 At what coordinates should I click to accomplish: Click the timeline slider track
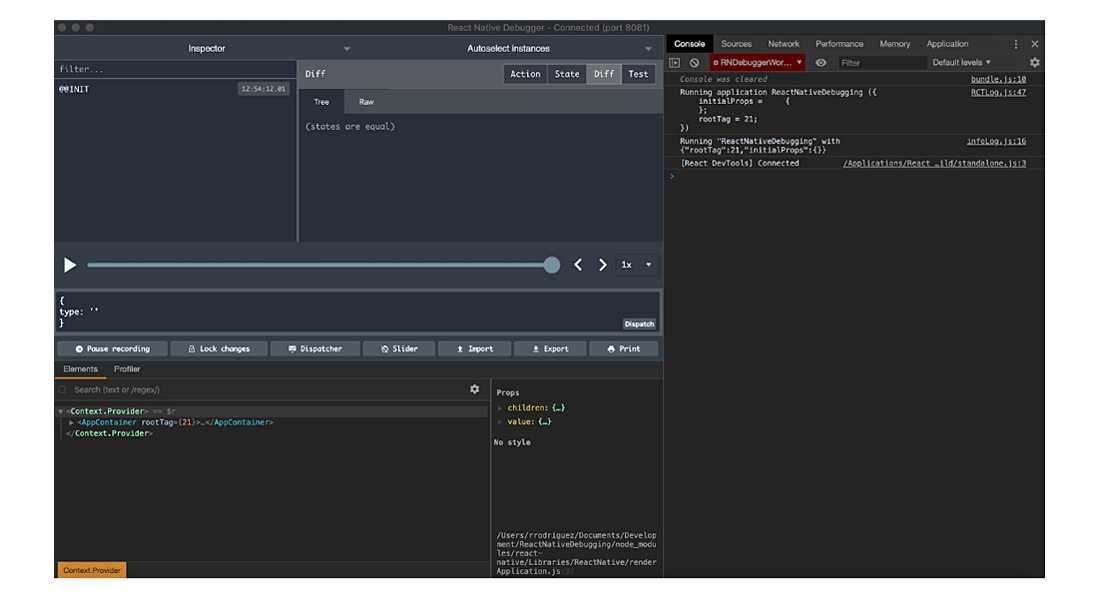tap(319, 265)
